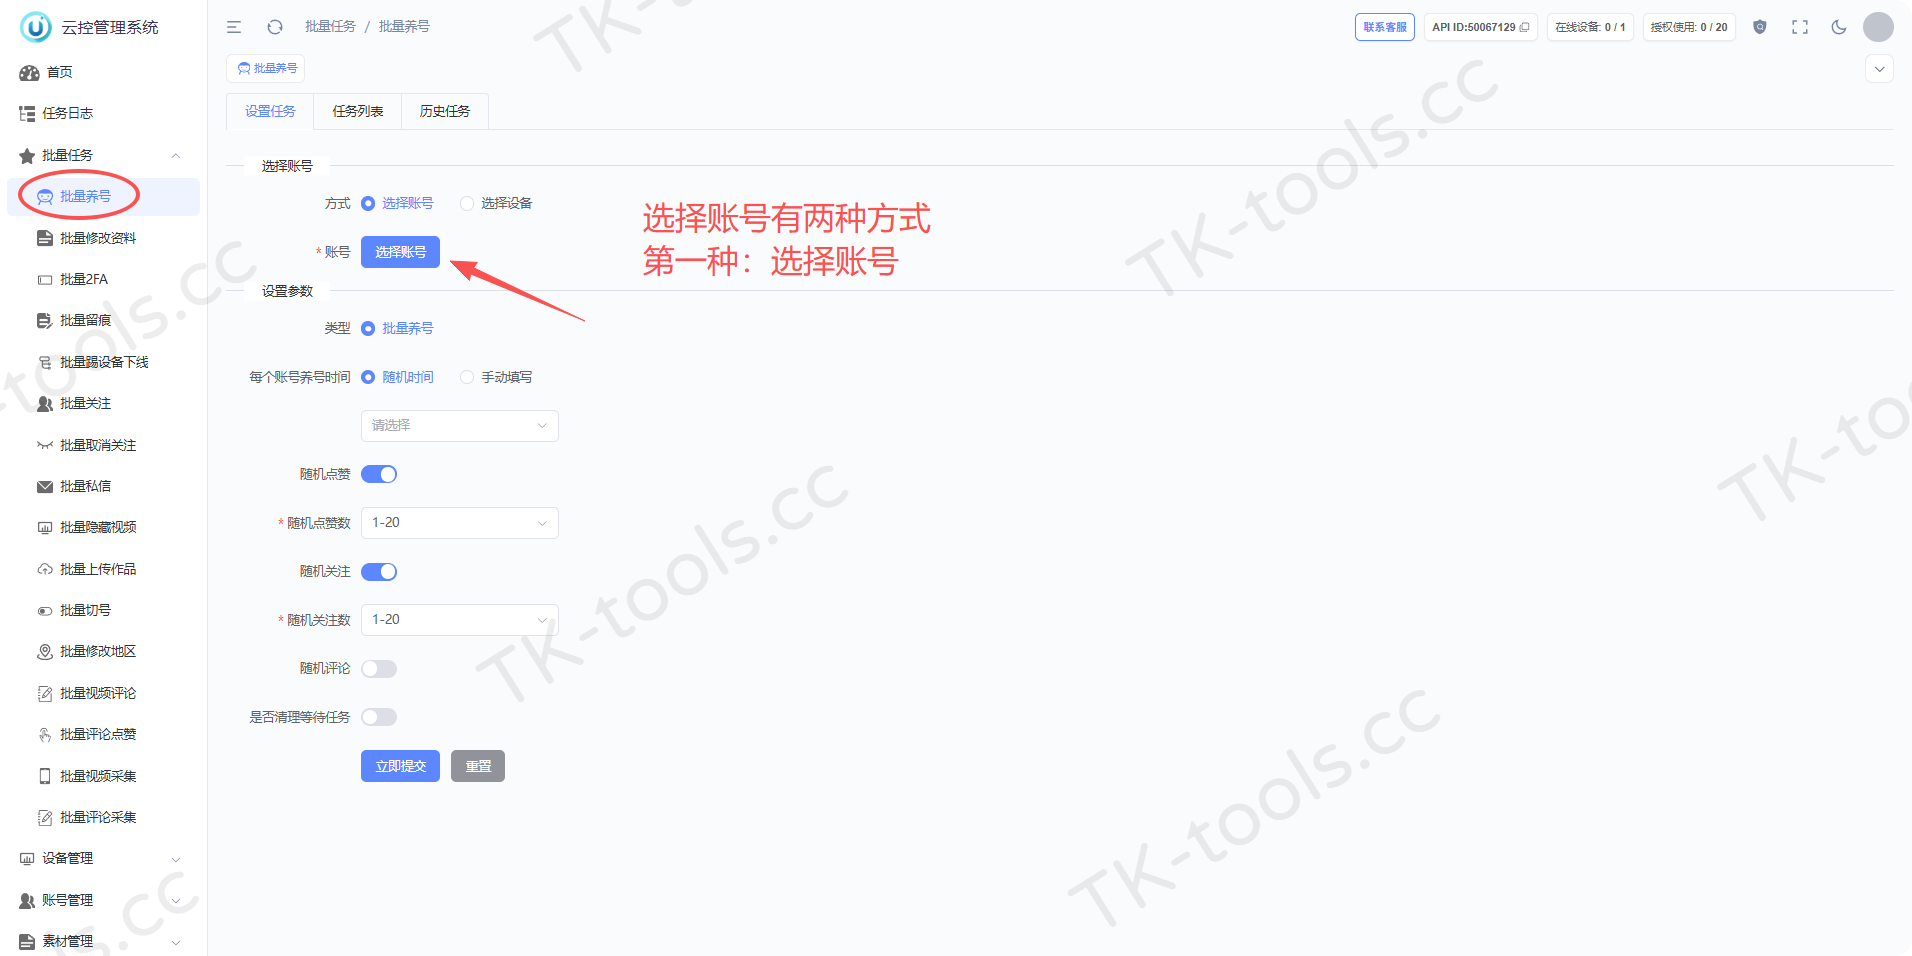
Task: Open 批量2FA icon in sidebar
Action: [45, 279]
